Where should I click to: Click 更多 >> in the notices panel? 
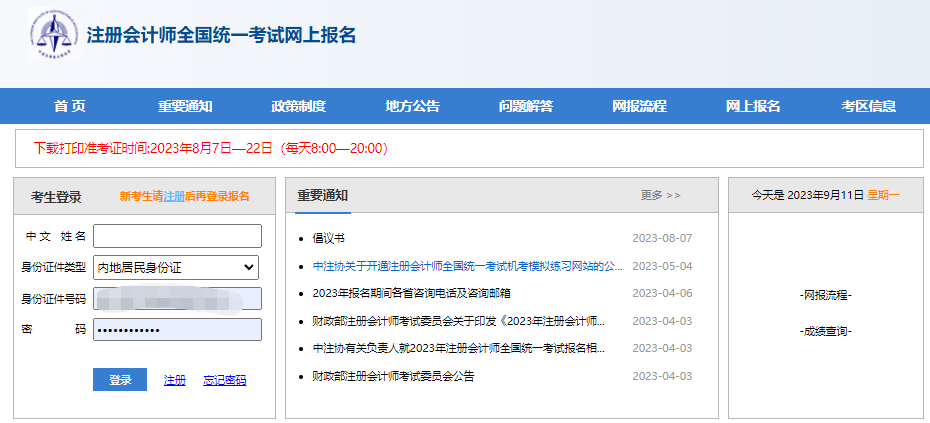660,195
